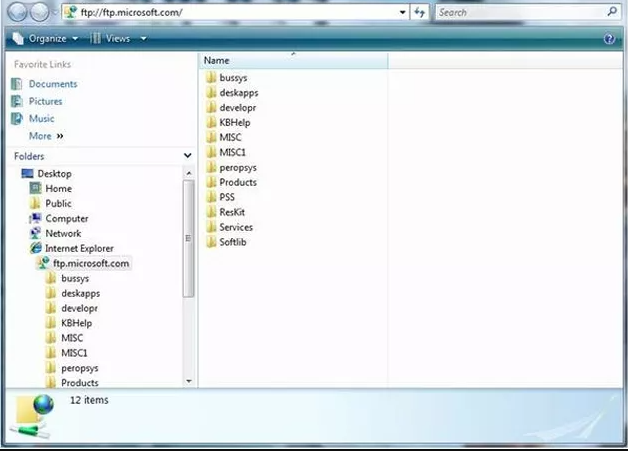Click the Pictures icon in Favorite Links

click(17, 101)
